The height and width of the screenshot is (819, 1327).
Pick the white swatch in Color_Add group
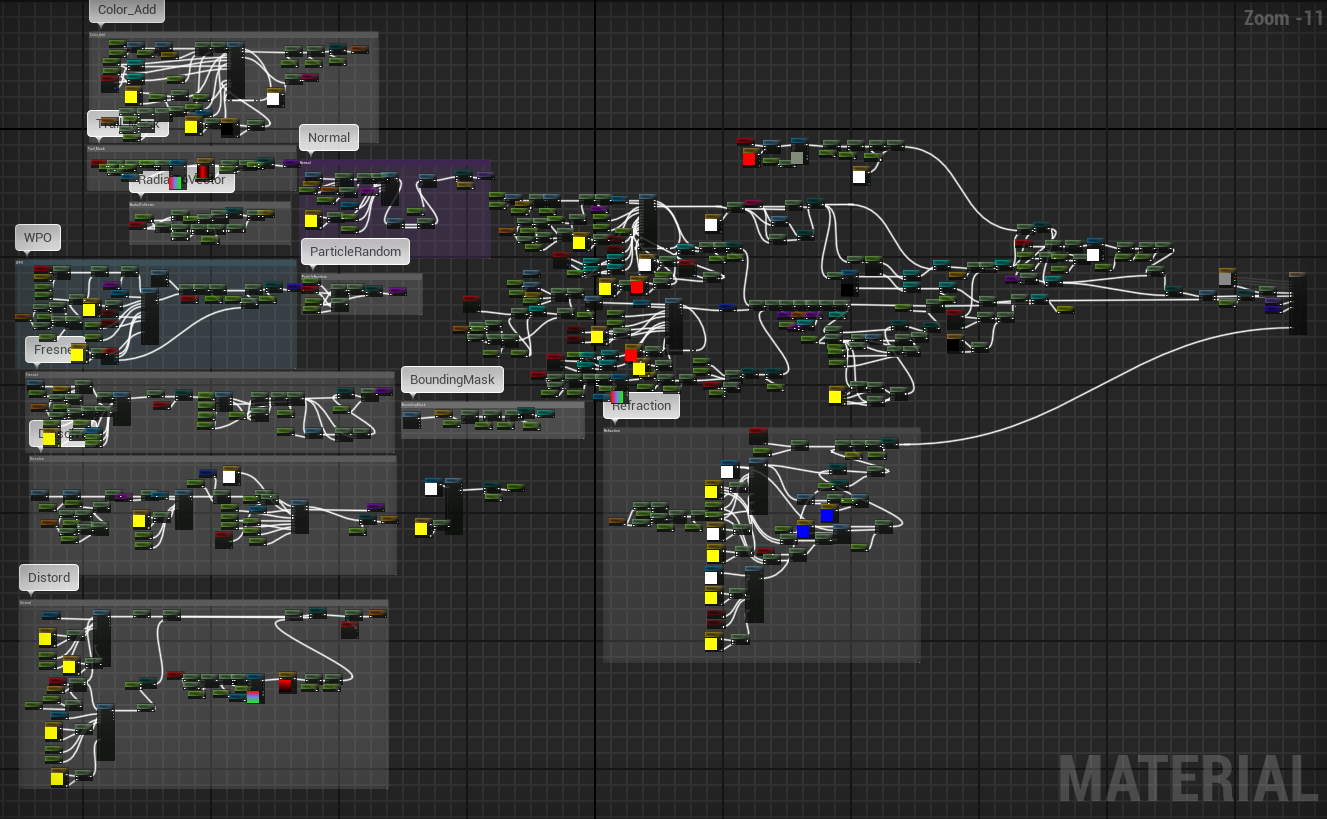[273, 98]
